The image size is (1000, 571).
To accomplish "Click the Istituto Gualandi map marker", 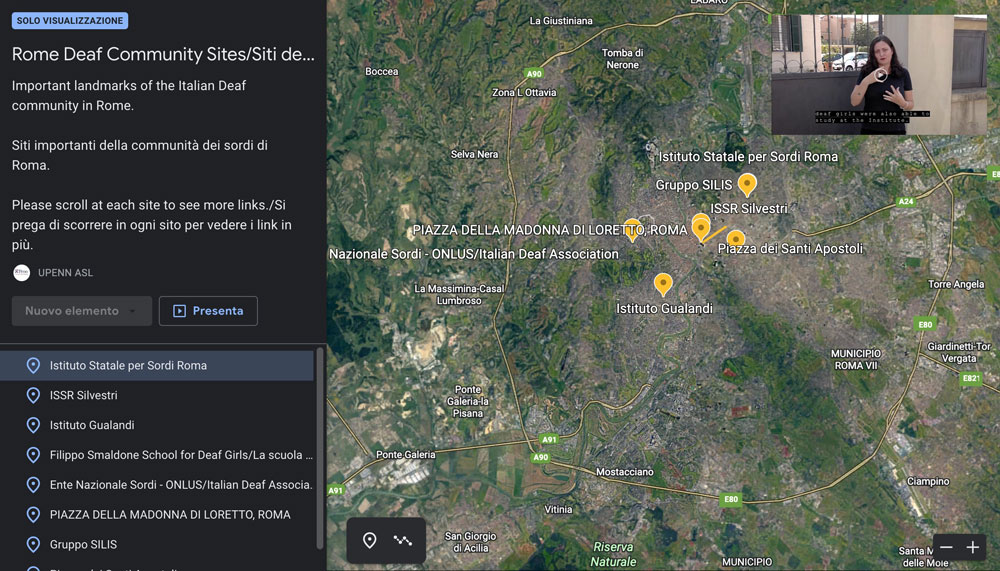I will (663, 284).
